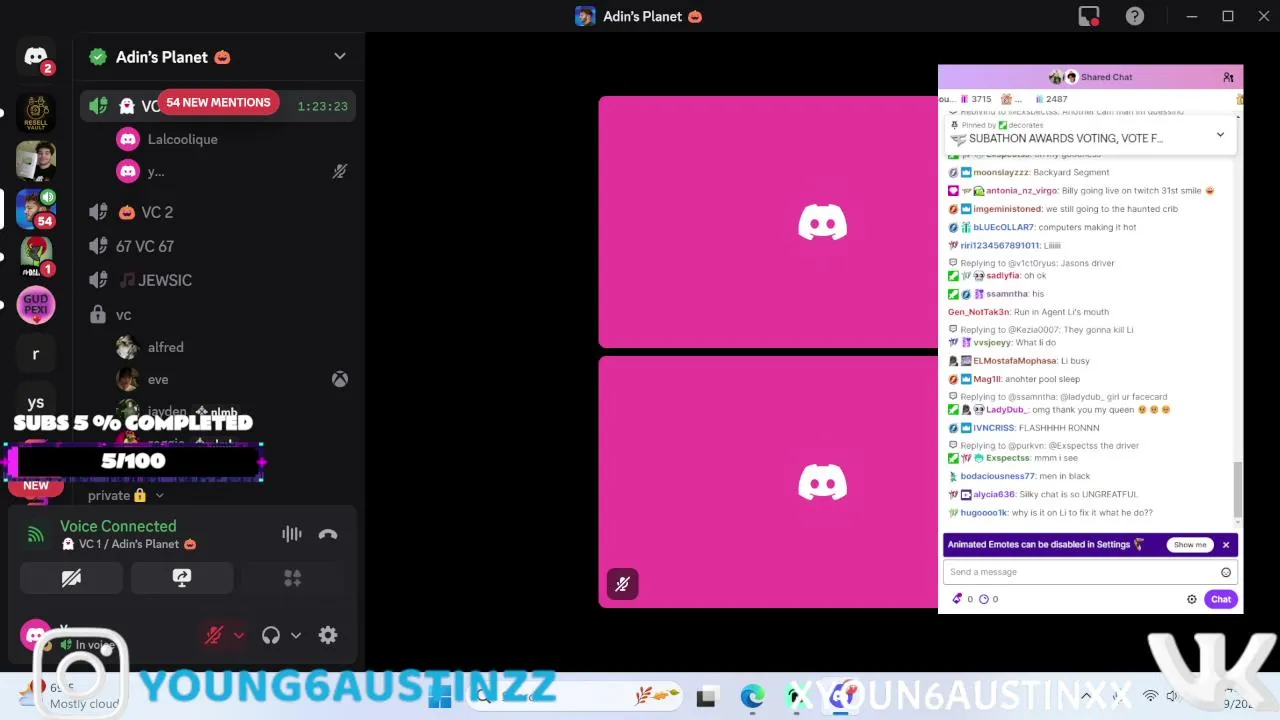Image resolution: width=1280 pixels, height=720 pixels.
Task: Open Microsoft Edge from the taskbar
Action: click(752, 697)
